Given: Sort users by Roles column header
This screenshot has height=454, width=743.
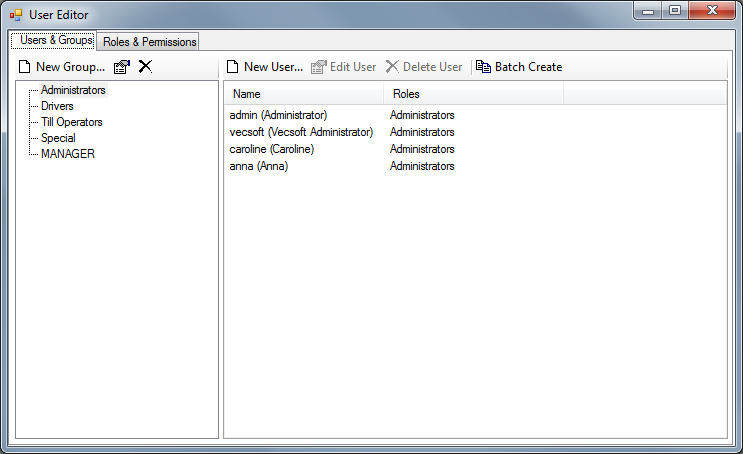Looking at the screenshot, I should tap(473, 94).
